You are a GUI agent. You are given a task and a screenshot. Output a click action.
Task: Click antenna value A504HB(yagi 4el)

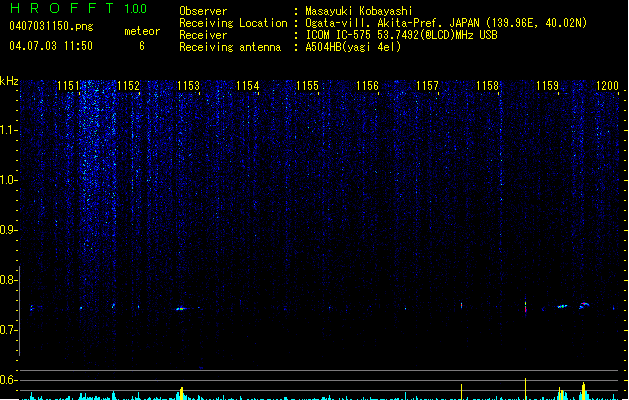point(353,47)
